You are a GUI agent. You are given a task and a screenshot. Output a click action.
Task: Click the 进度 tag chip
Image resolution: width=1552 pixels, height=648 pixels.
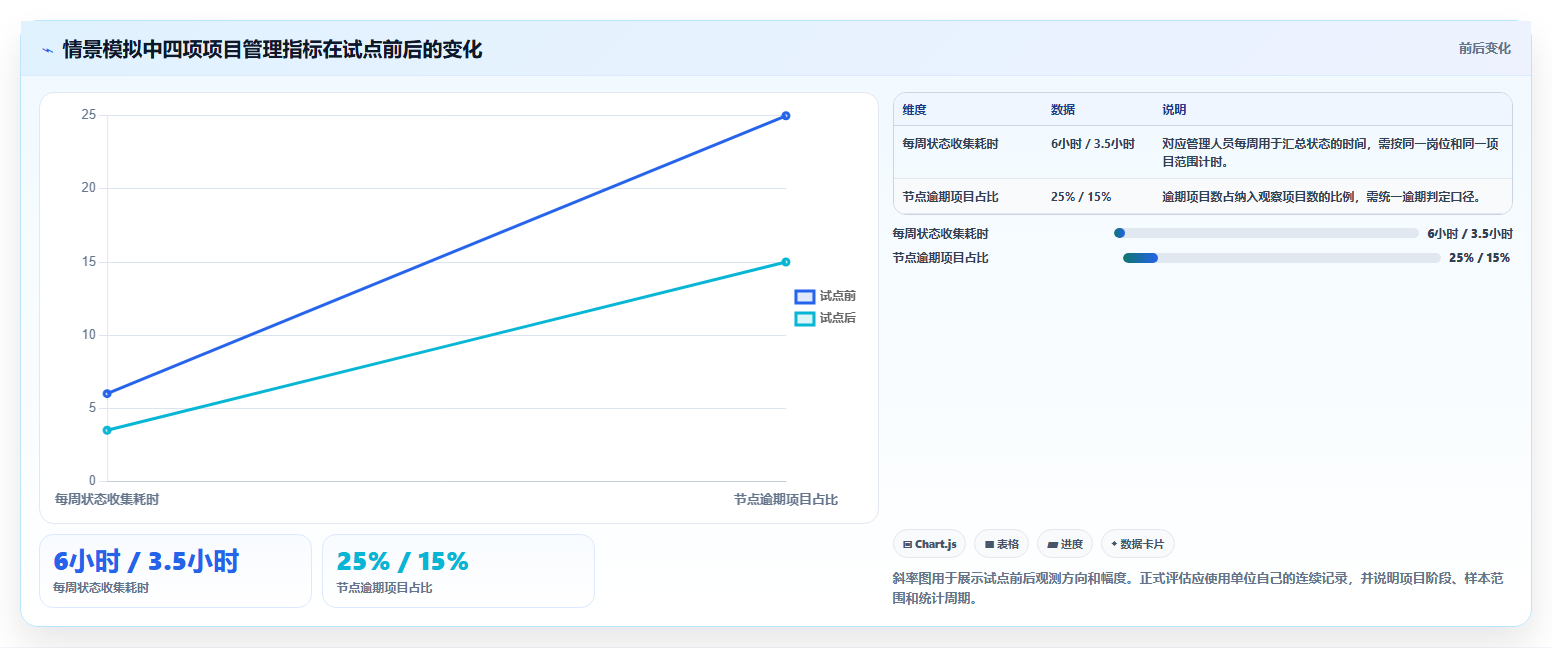1065,544
